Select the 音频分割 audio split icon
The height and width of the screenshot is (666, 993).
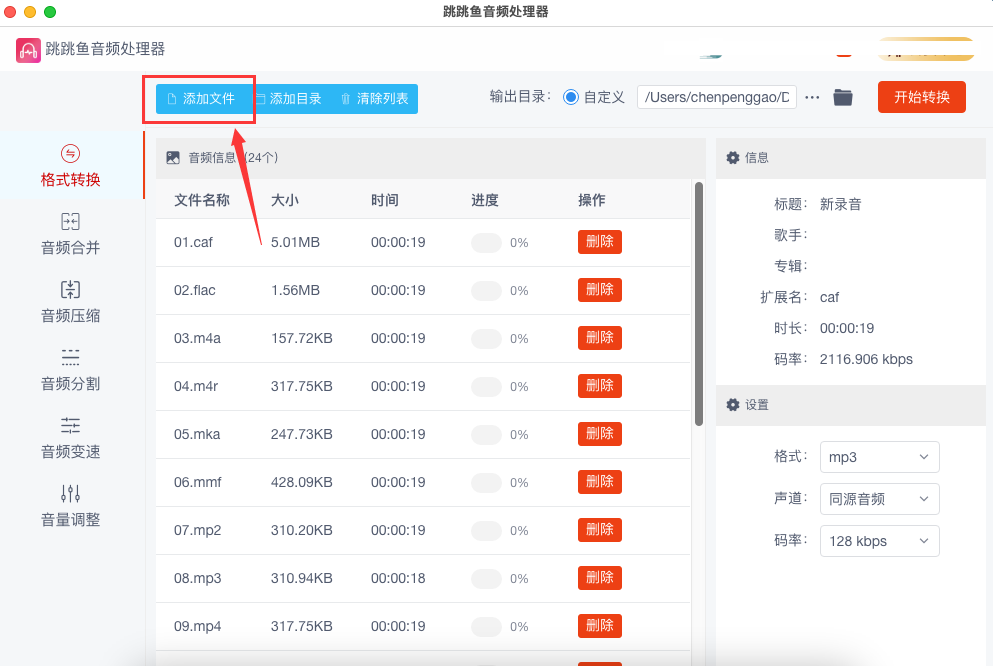pos(70,358)
